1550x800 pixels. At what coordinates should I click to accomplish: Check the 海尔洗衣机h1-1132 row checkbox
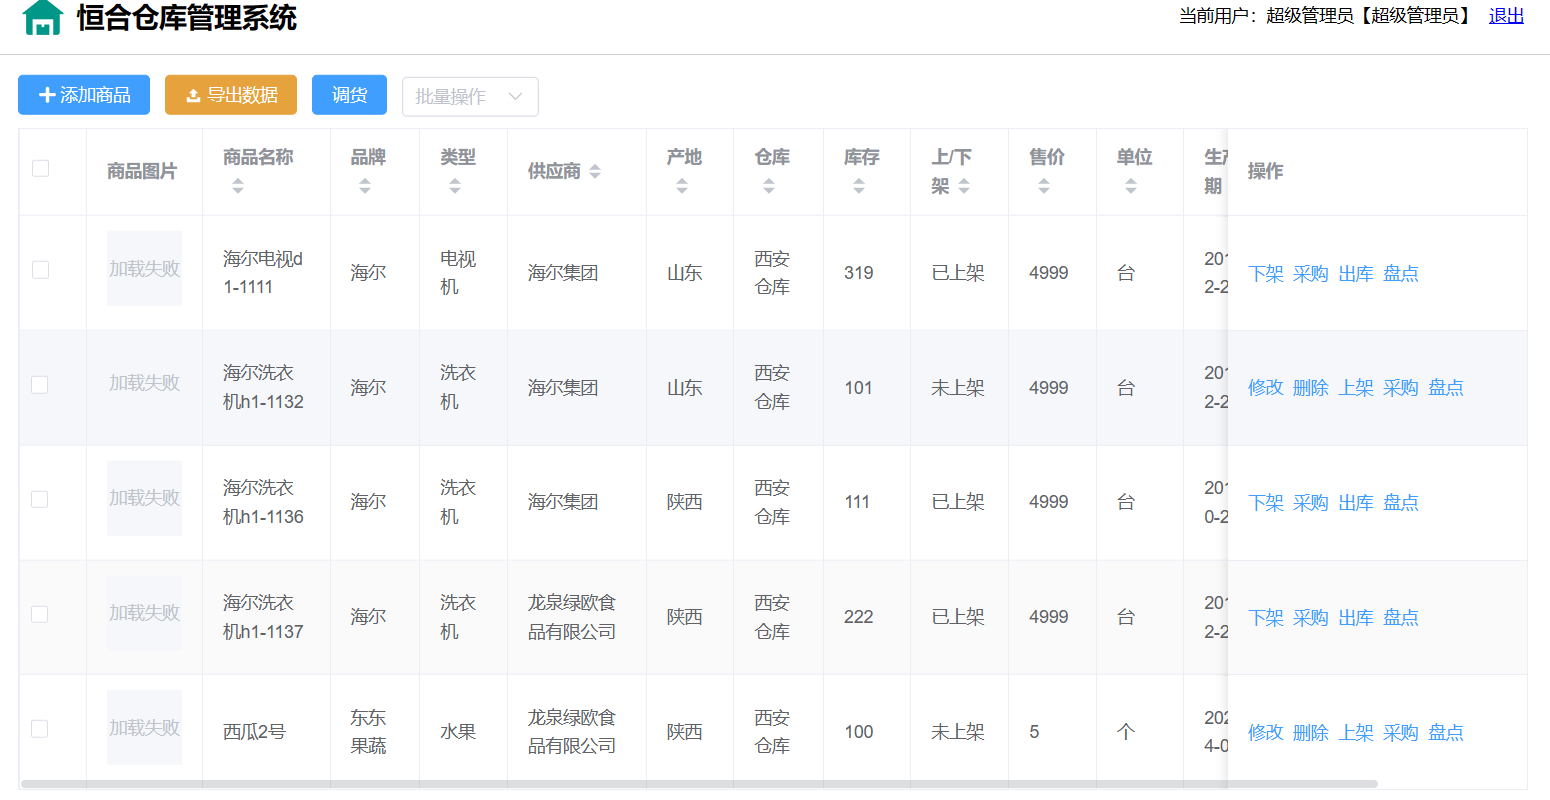pyautogui.click(x=40, y=384)
